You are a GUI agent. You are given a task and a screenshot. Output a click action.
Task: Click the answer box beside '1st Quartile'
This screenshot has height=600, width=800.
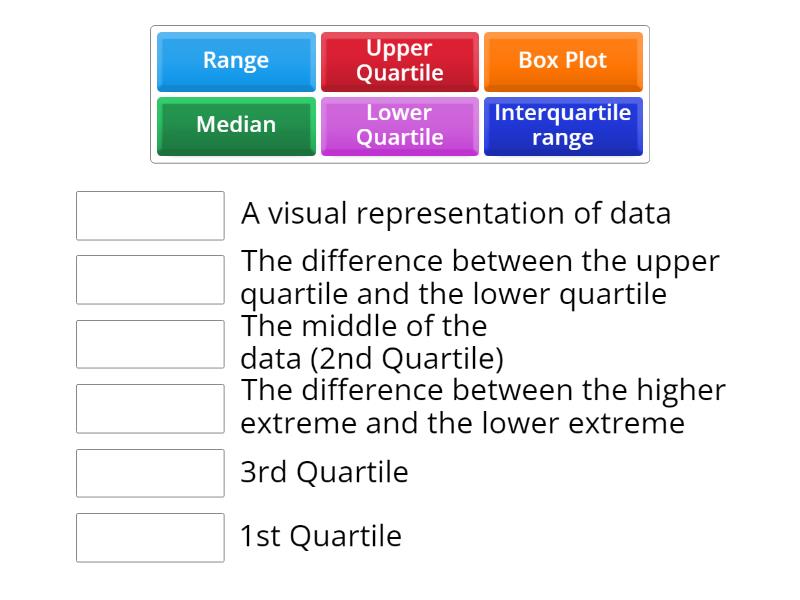tap(150, 538)
